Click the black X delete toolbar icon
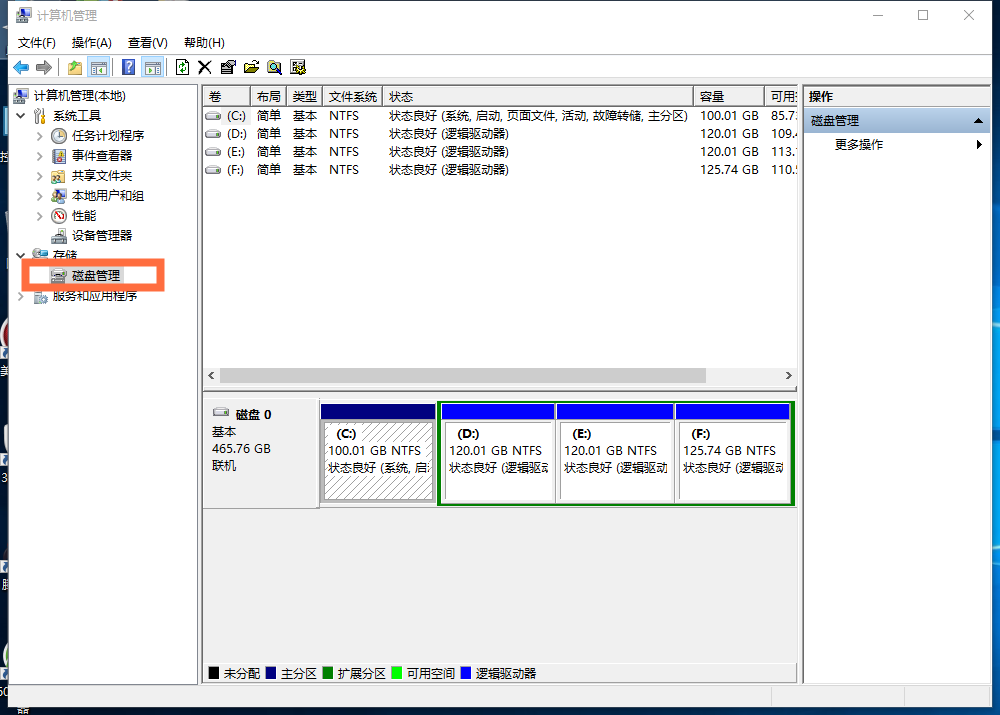1000x715 pixels. click(x=205, y=67)
